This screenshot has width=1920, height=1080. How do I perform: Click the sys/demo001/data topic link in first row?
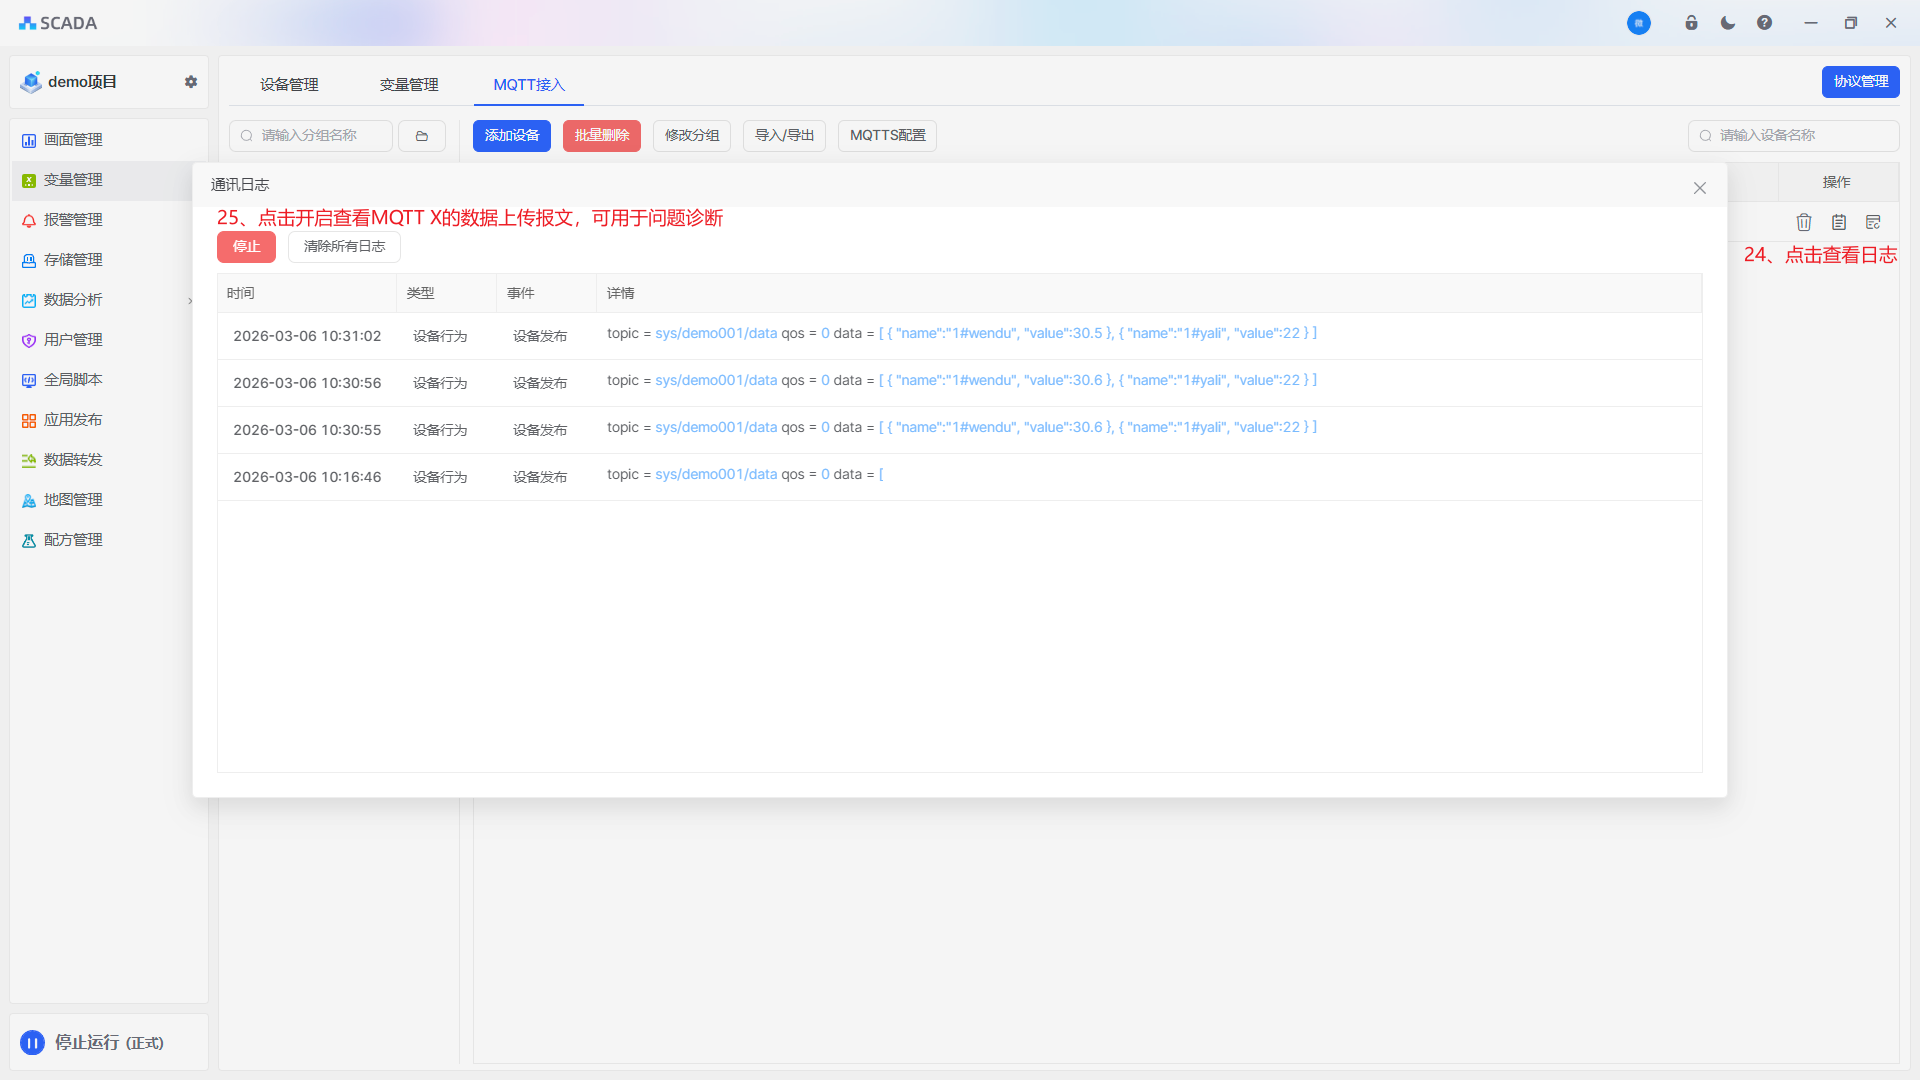(716, 334)
